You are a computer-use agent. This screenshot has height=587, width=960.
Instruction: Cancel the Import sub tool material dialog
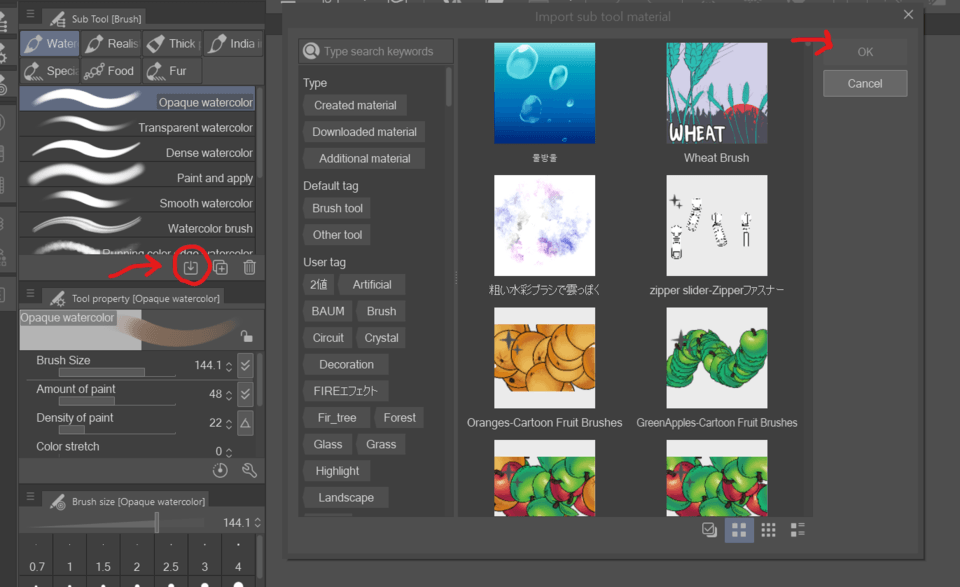pos(864,84)
